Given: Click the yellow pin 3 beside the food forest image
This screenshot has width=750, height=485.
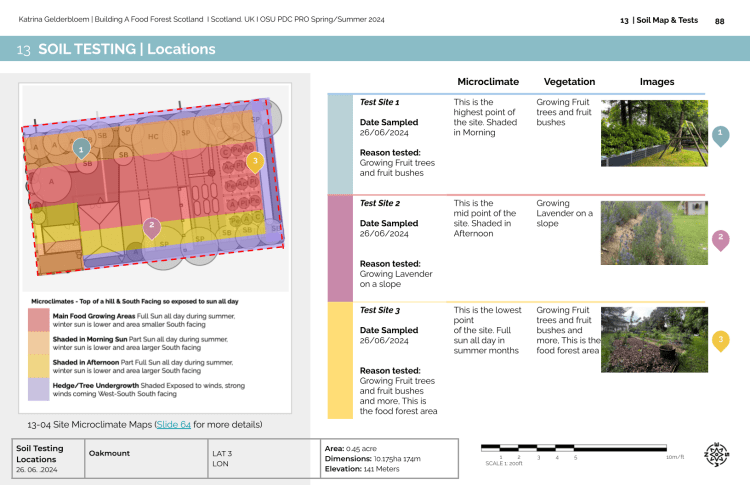Looking at the screenshot, I should tap(720, 341).
